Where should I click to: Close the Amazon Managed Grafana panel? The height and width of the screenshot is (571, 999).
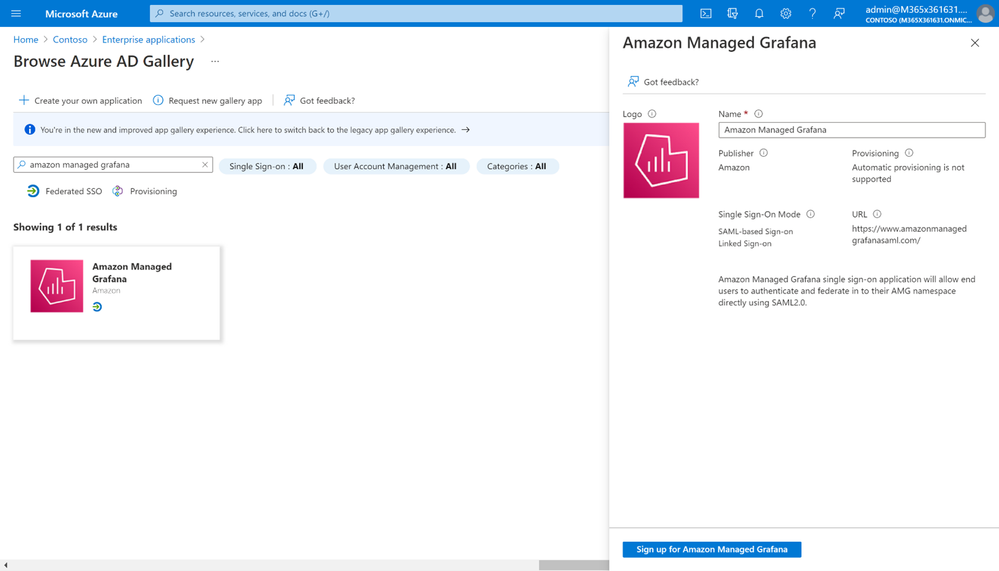click(975, 43)
